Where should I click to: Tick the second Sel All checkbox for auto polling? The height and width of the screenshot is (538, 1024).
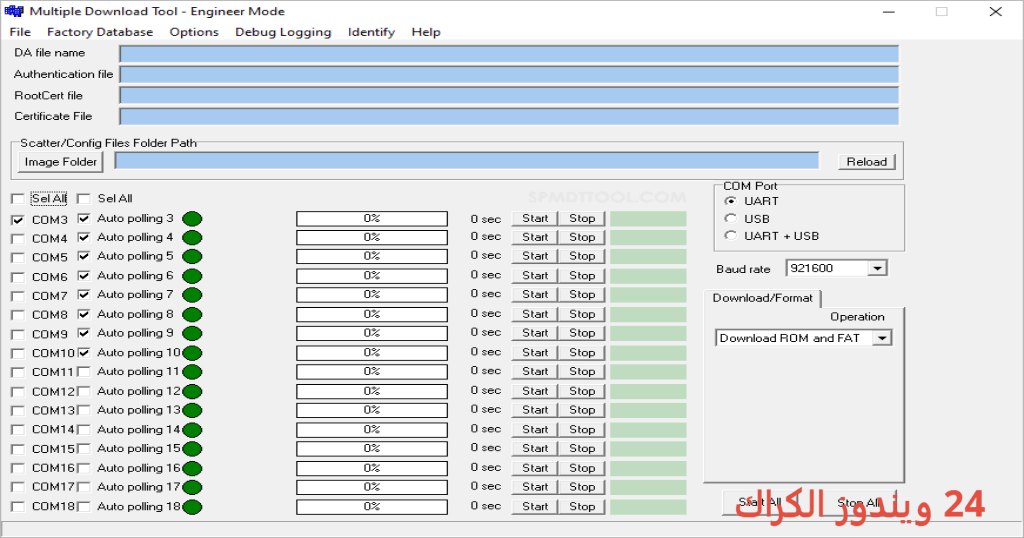pyautogui.click(x=84, y=198)
